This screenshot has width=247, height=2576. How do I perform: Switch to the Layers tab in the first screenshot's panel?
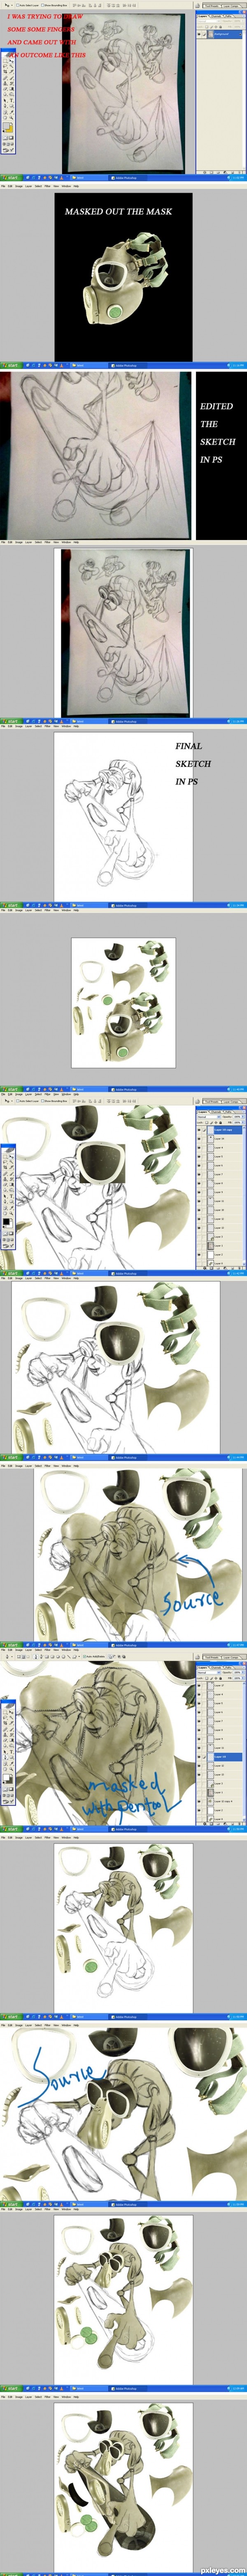(x=203, y=17)
